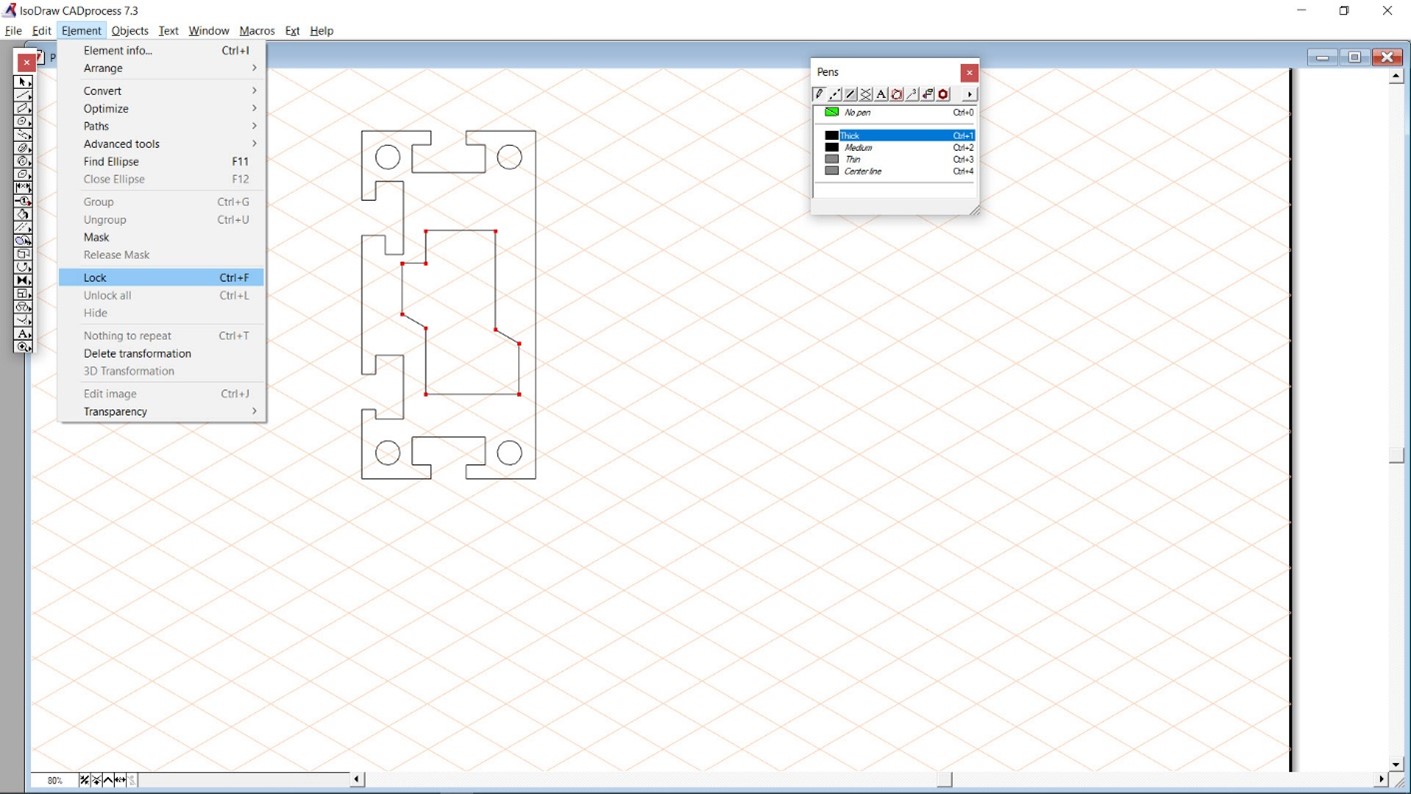1411x794 pixels.
Task: Choose the reflect mirror tool
Action: 23,281
